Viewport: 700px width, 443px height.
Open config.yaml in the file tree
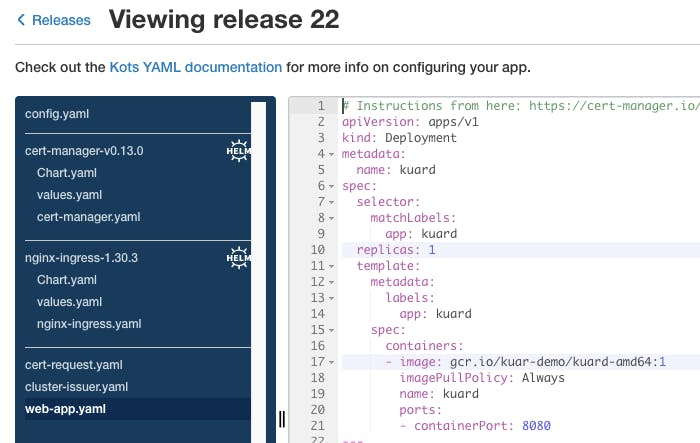[x=57, y=114]
